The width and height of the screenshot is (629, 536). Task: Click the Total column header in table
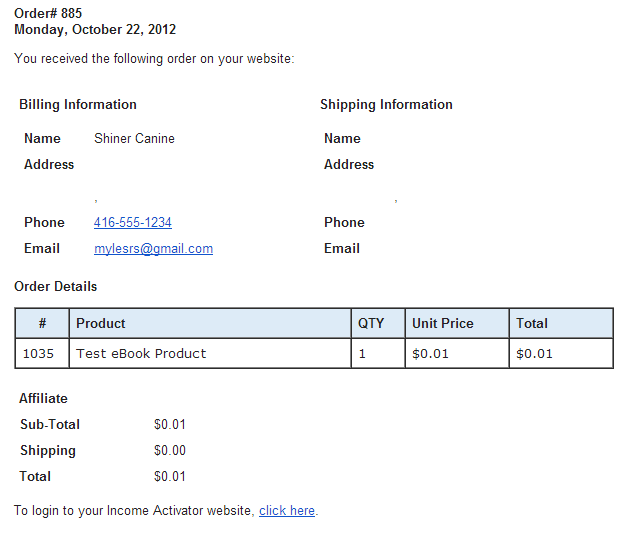pyautogui.click(x=561, y=323)
